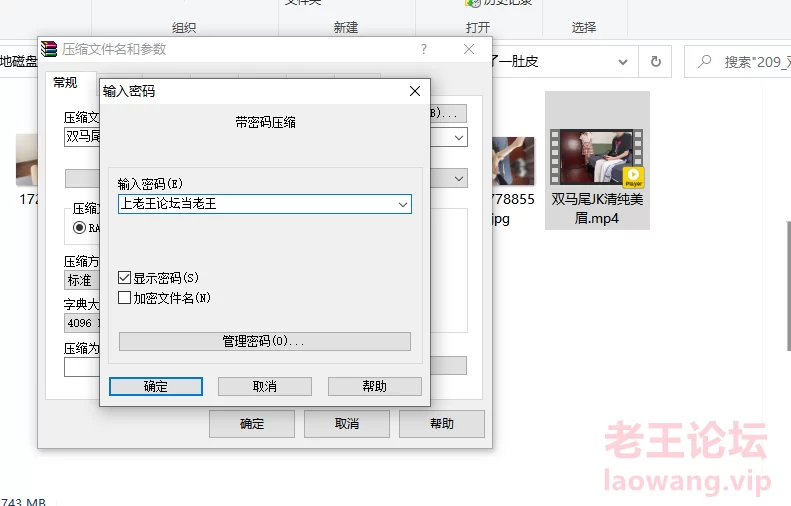Click 确定 in 压缩文件名和参数 window
Screen dimensions: 791x506
(252, 424)
